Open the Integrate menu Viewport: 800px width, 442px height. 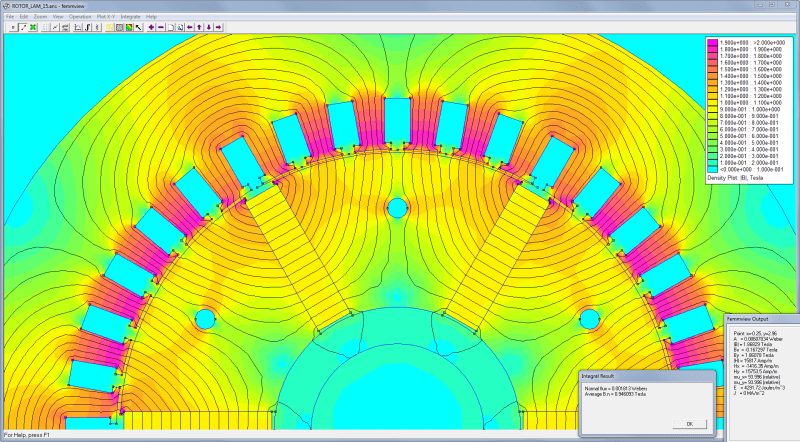pos(131,17)
